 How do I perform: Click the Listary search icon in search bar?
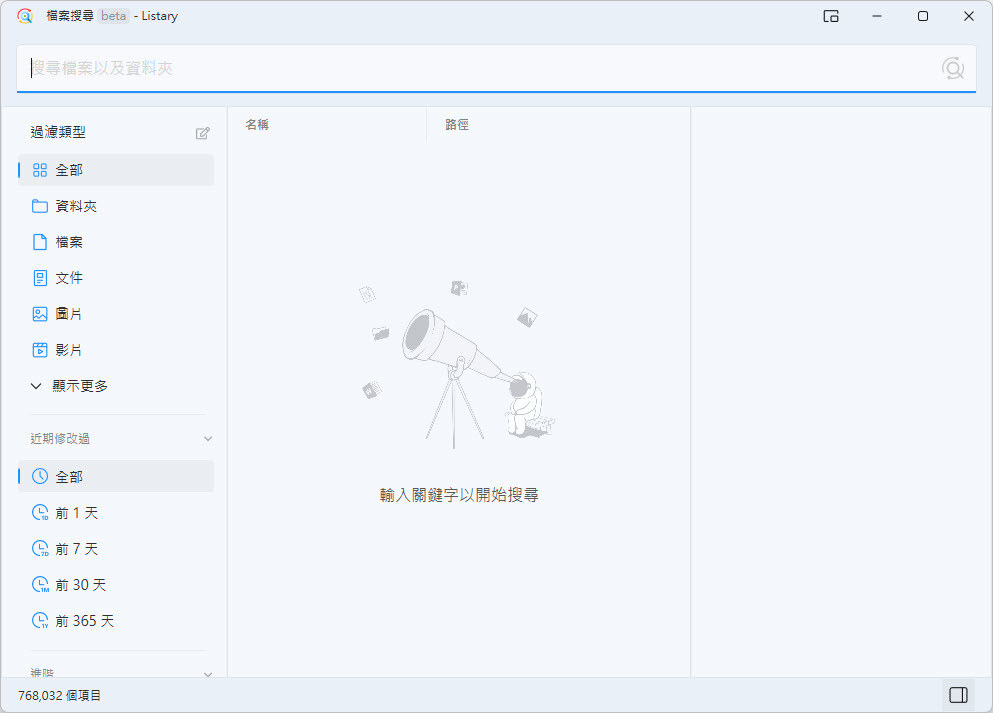click(952, 68)
